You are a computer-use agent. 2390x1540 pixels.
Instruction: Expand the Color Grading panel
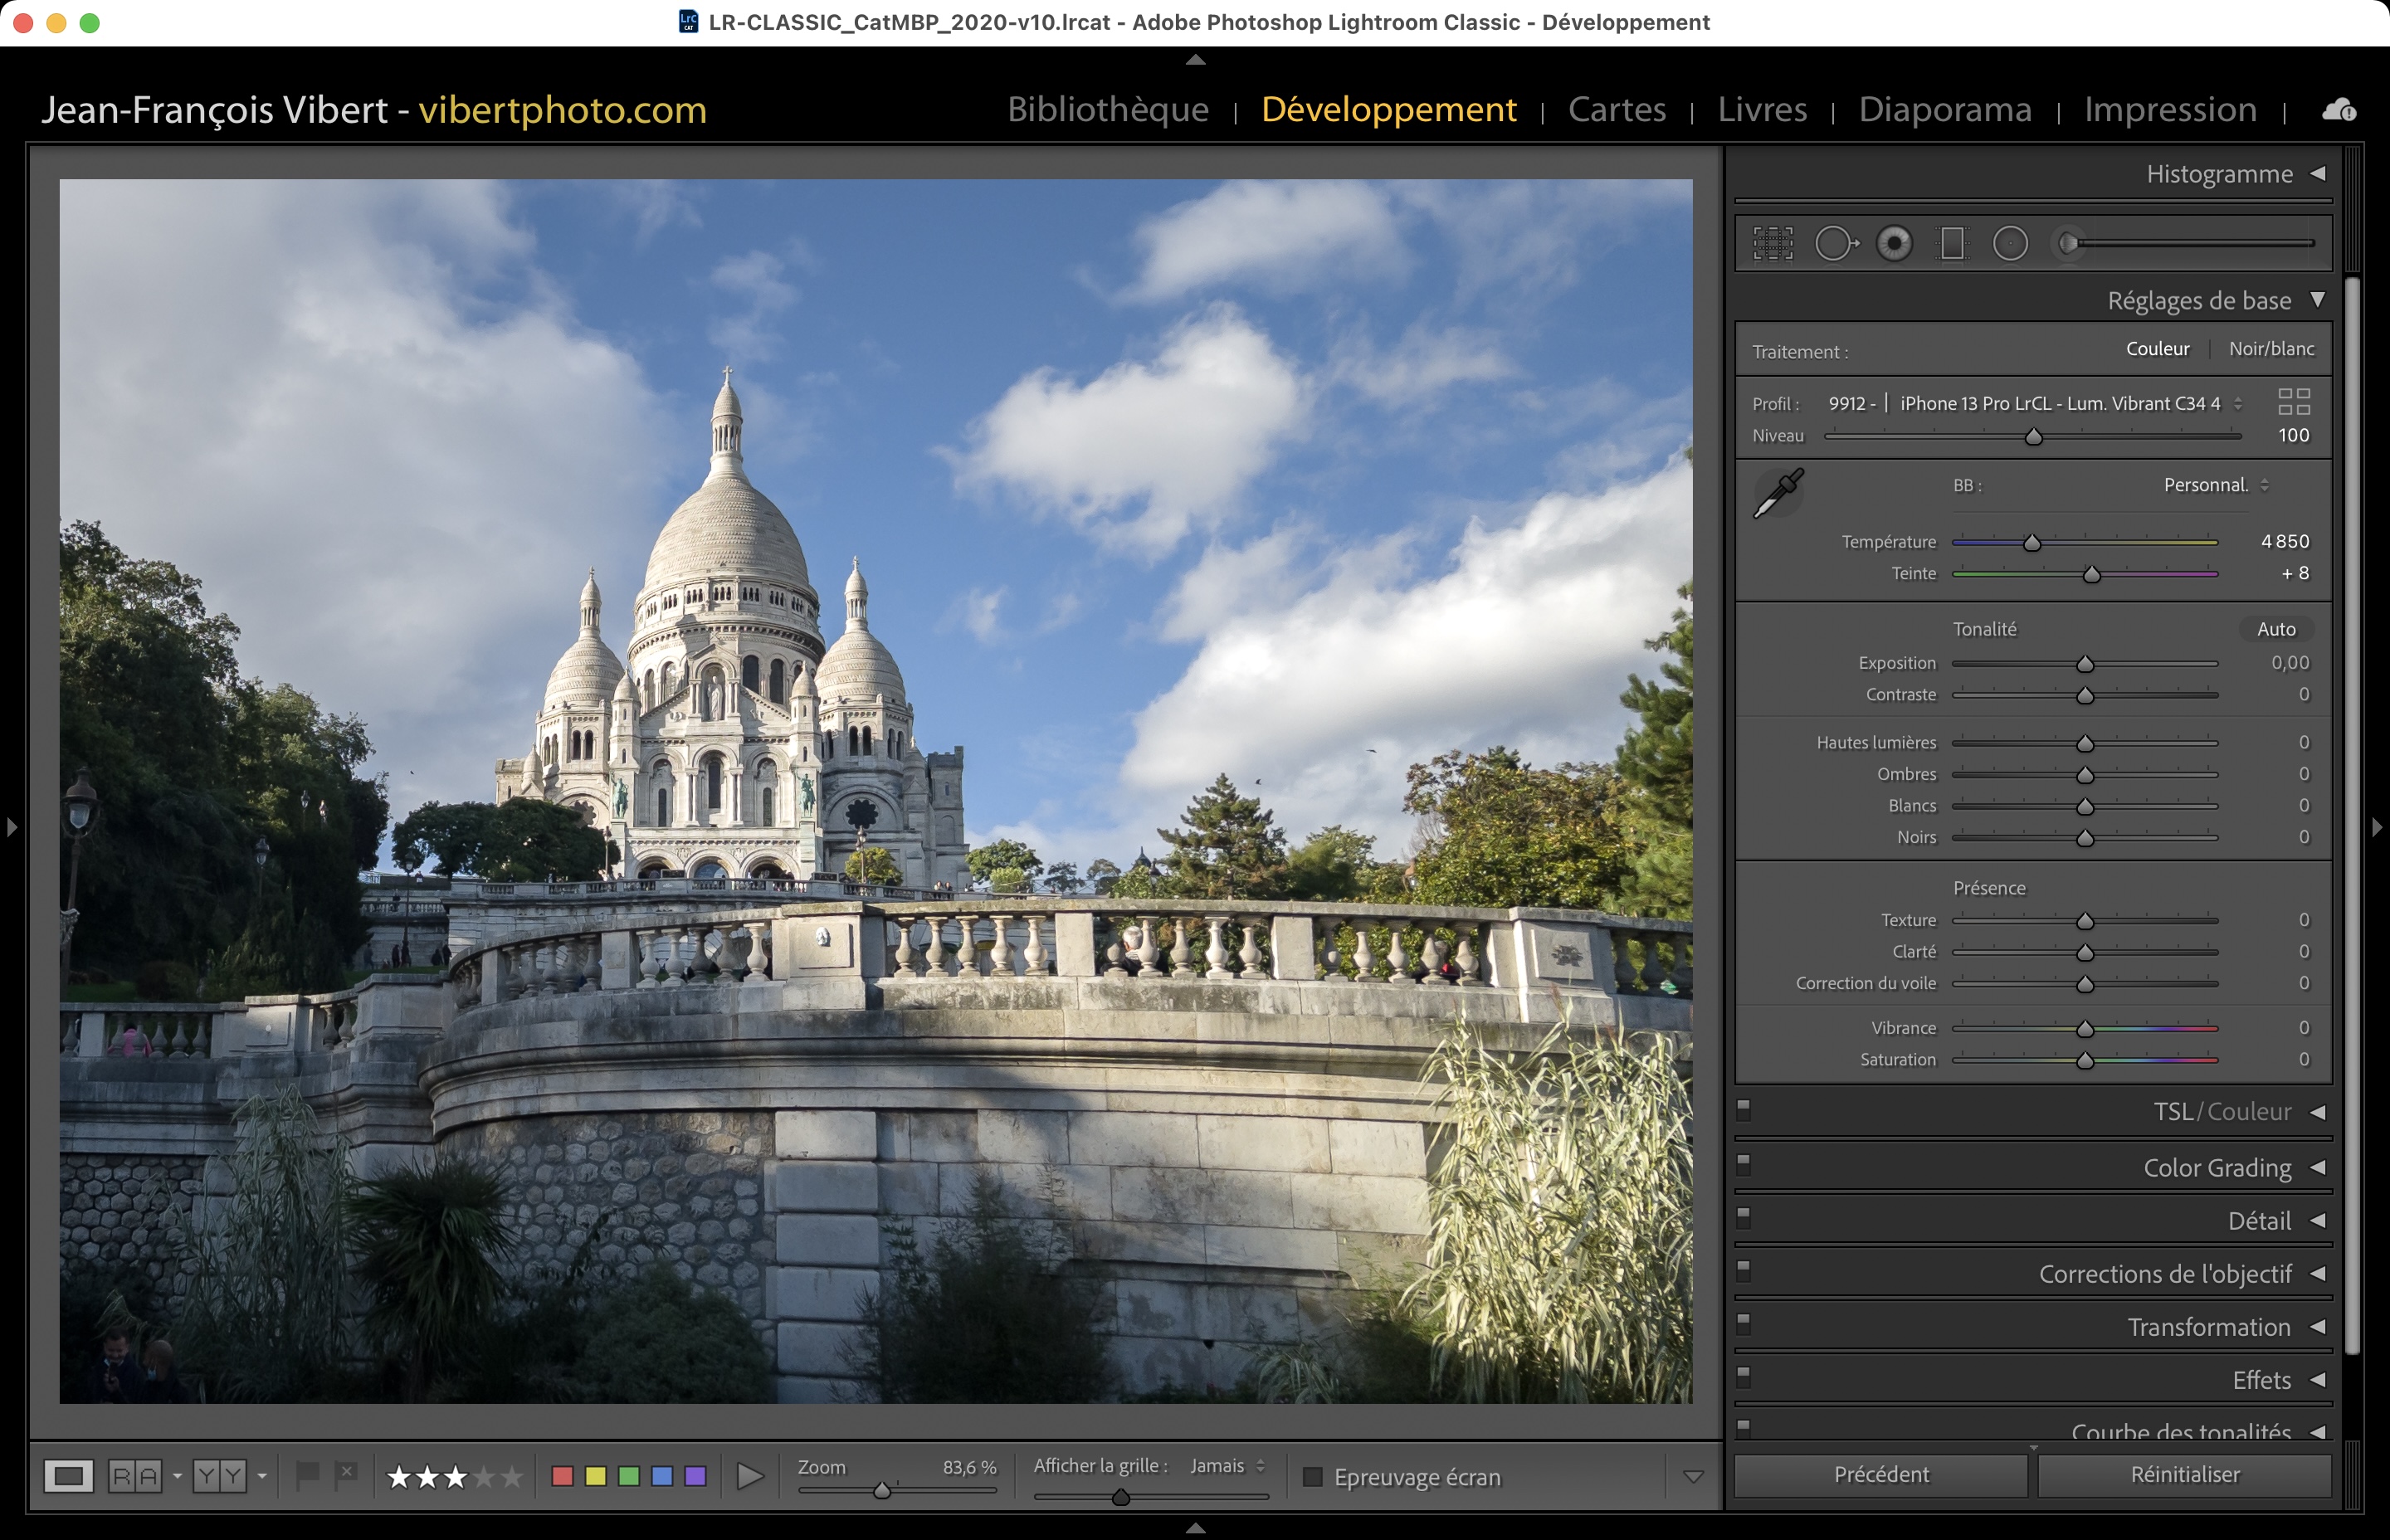coord(2217,1168)
